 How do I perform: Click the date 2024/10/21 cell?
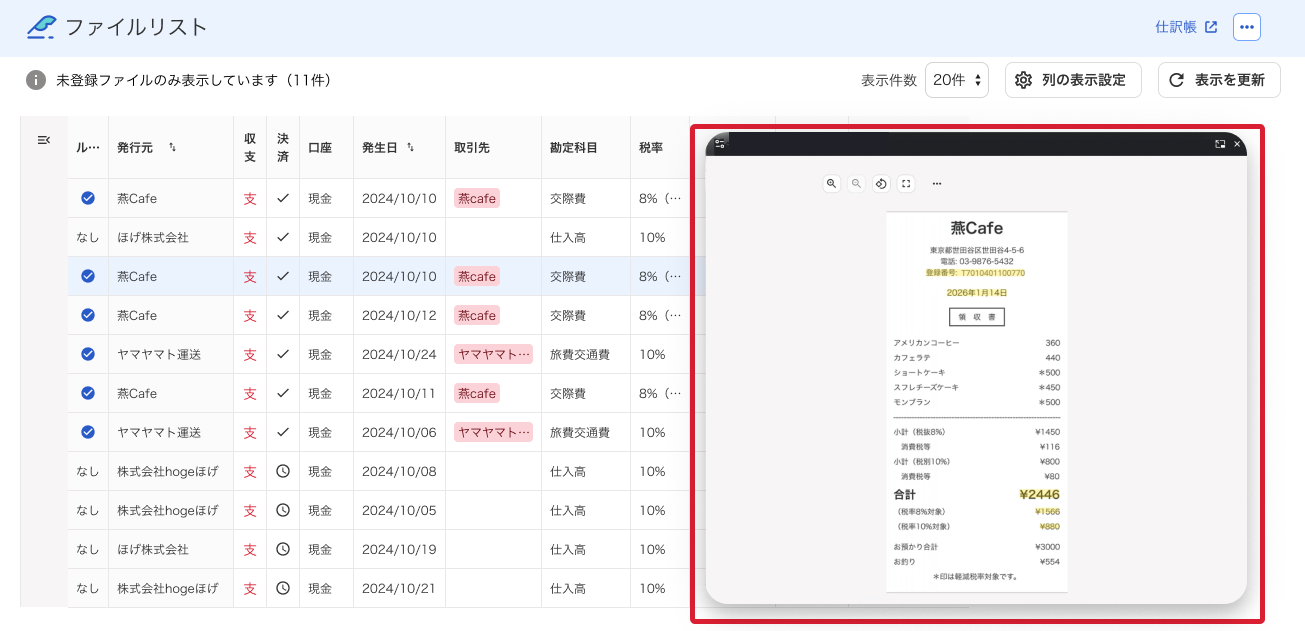tap(399, 588)
